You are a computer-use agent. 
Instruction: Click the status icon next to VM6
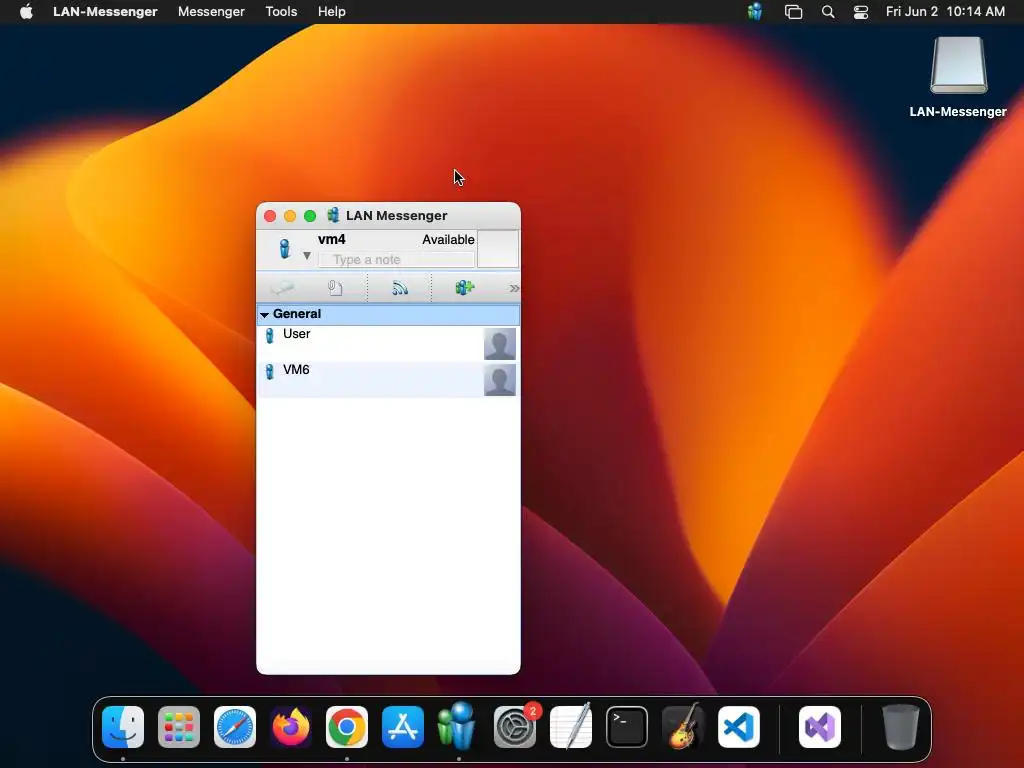pyautogui.click(x=270, y=372)
